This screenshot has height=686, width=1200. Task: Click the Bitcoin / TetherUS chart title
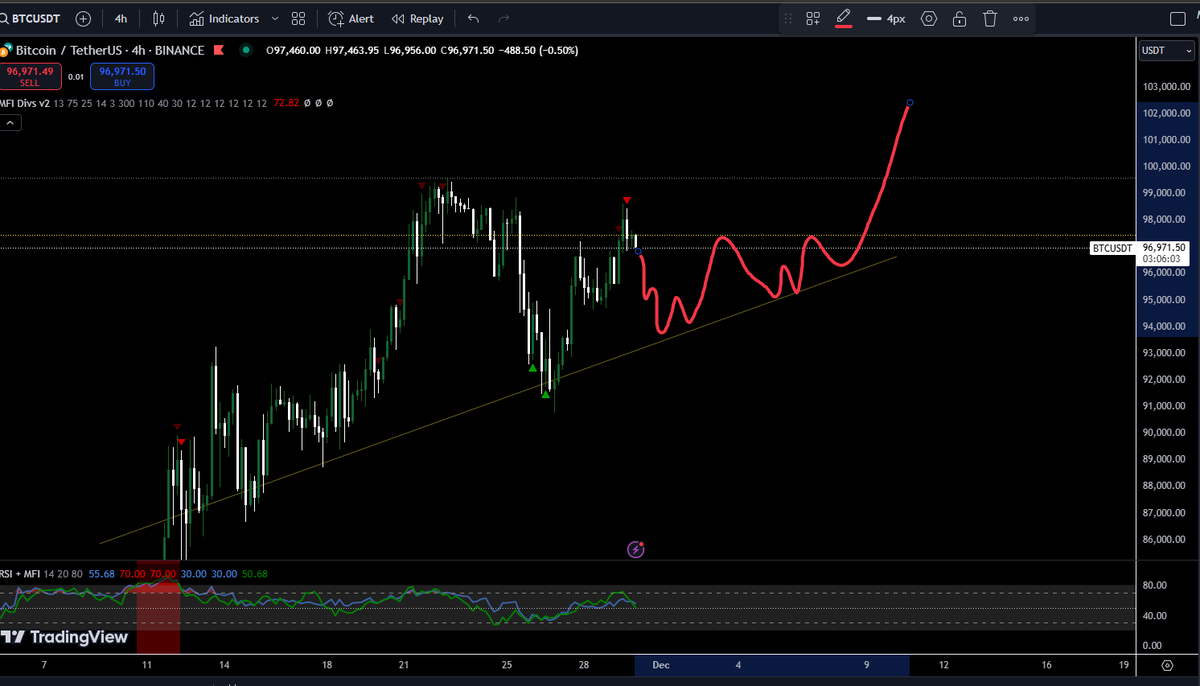(110, 50)
